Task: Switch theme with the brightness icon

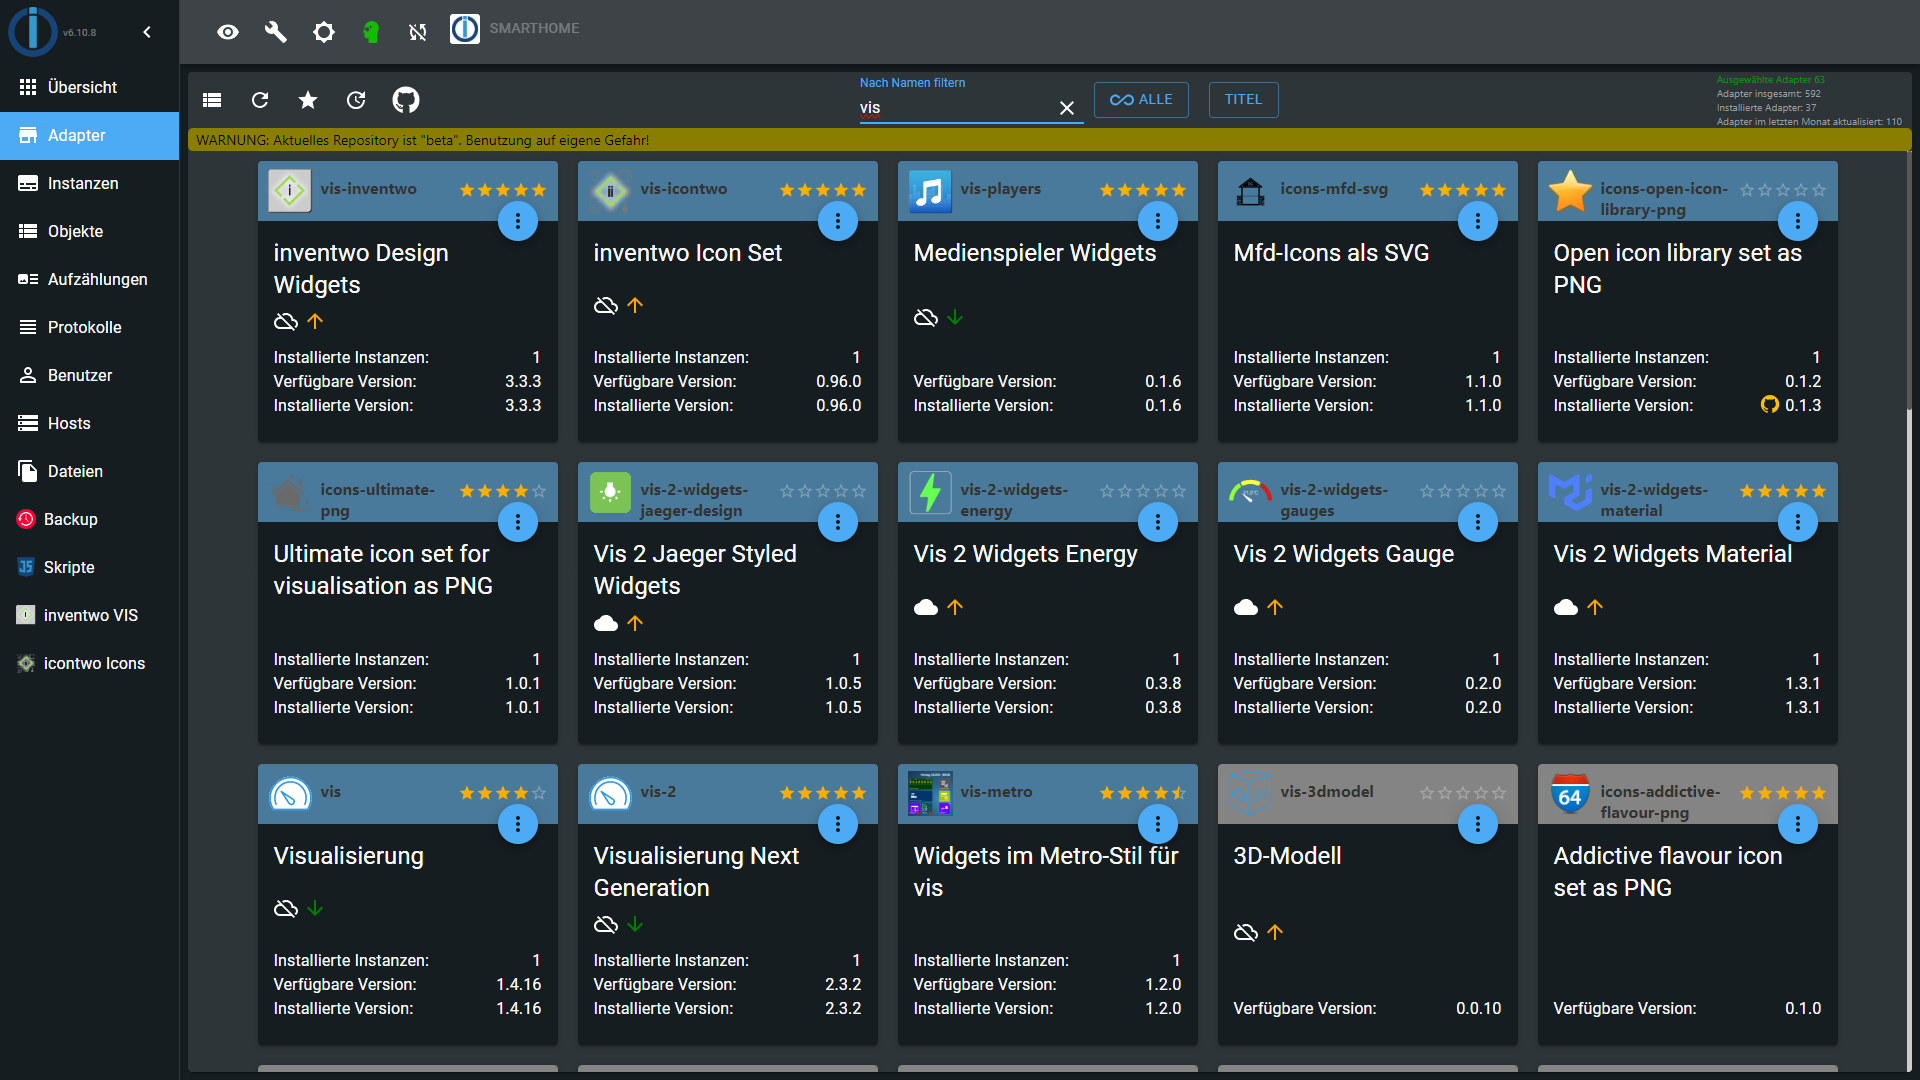Action: [323, 32]
